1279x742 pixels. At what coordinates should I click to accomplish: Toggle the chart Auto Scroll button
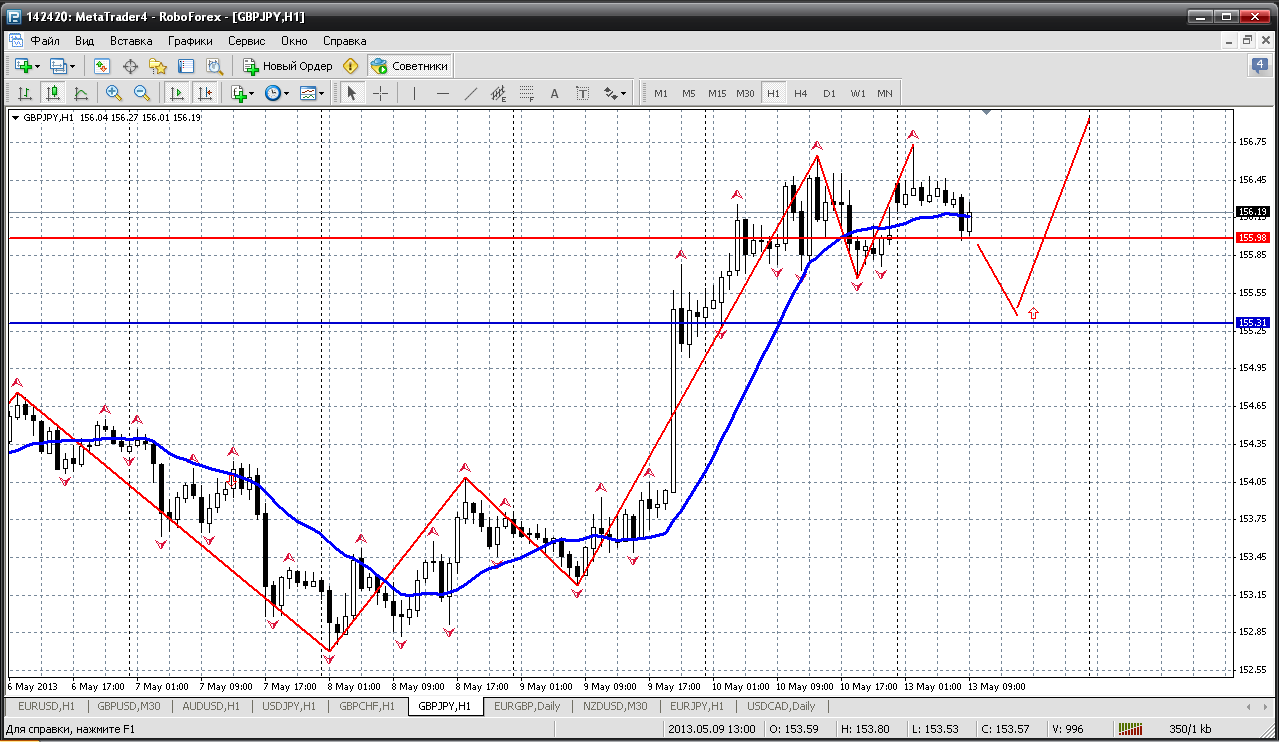(177, 93)
